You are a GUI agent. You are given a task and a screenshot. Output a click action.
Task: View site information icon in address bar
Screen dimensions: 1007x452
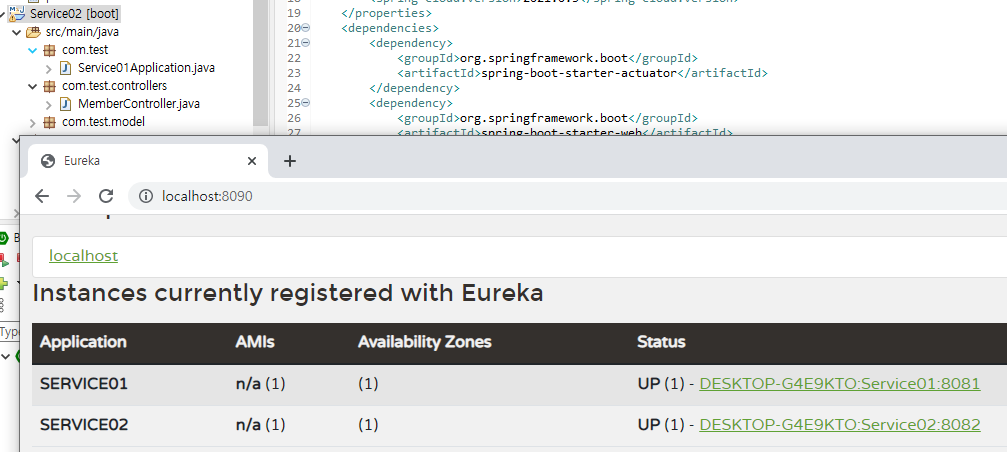(146, 196)
